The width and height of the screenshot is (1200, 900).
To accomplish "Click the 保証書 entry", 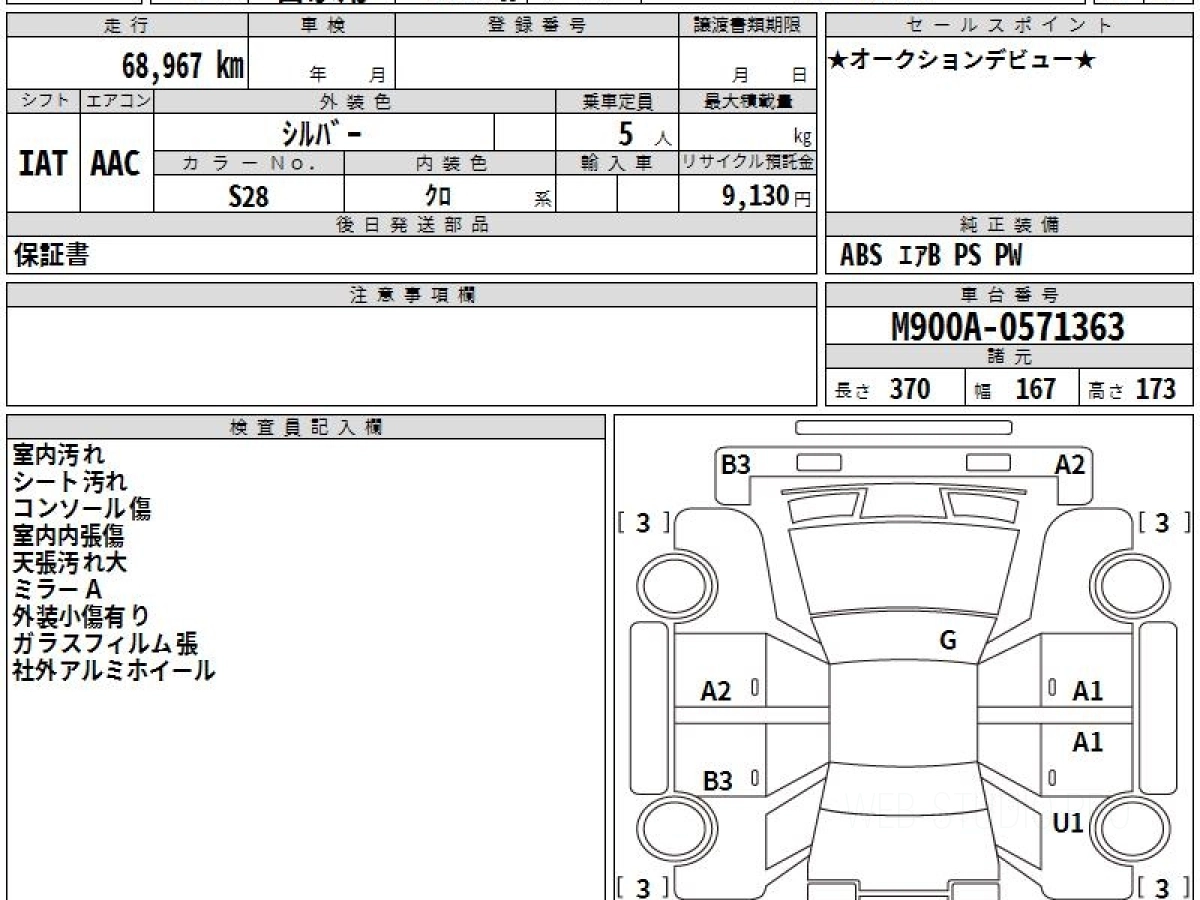I will coord(51,255).
